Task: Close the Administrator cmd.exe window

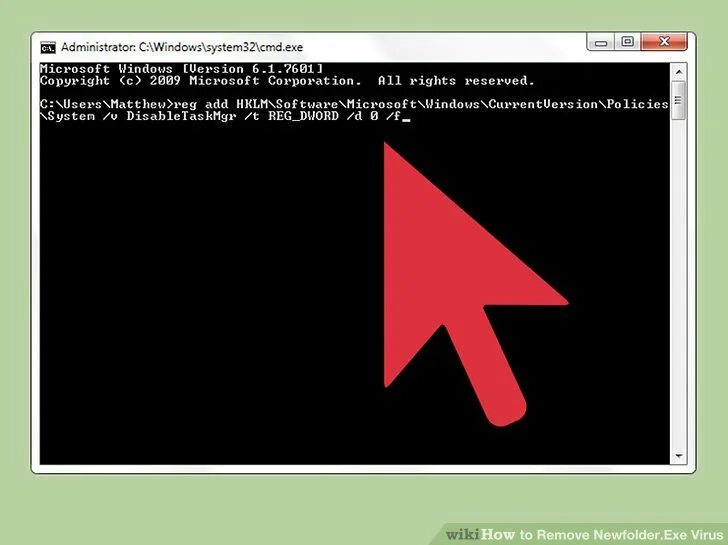Action: pyautogui.click(x=664, y=42)
